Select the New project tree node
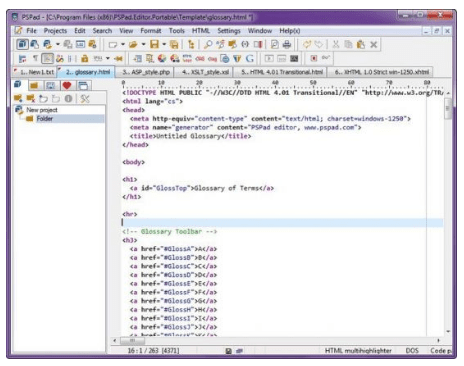 (42, 110)
